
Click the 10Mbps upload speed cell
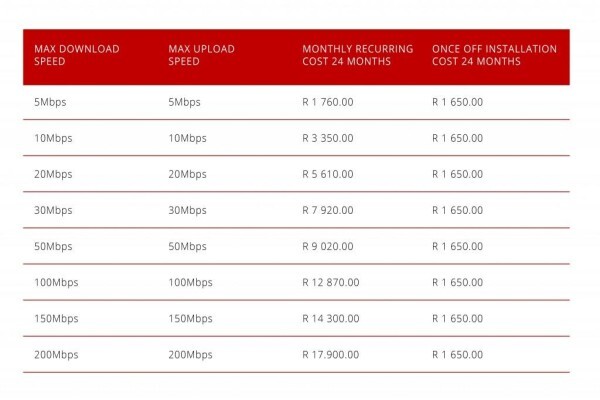[187, 138]
